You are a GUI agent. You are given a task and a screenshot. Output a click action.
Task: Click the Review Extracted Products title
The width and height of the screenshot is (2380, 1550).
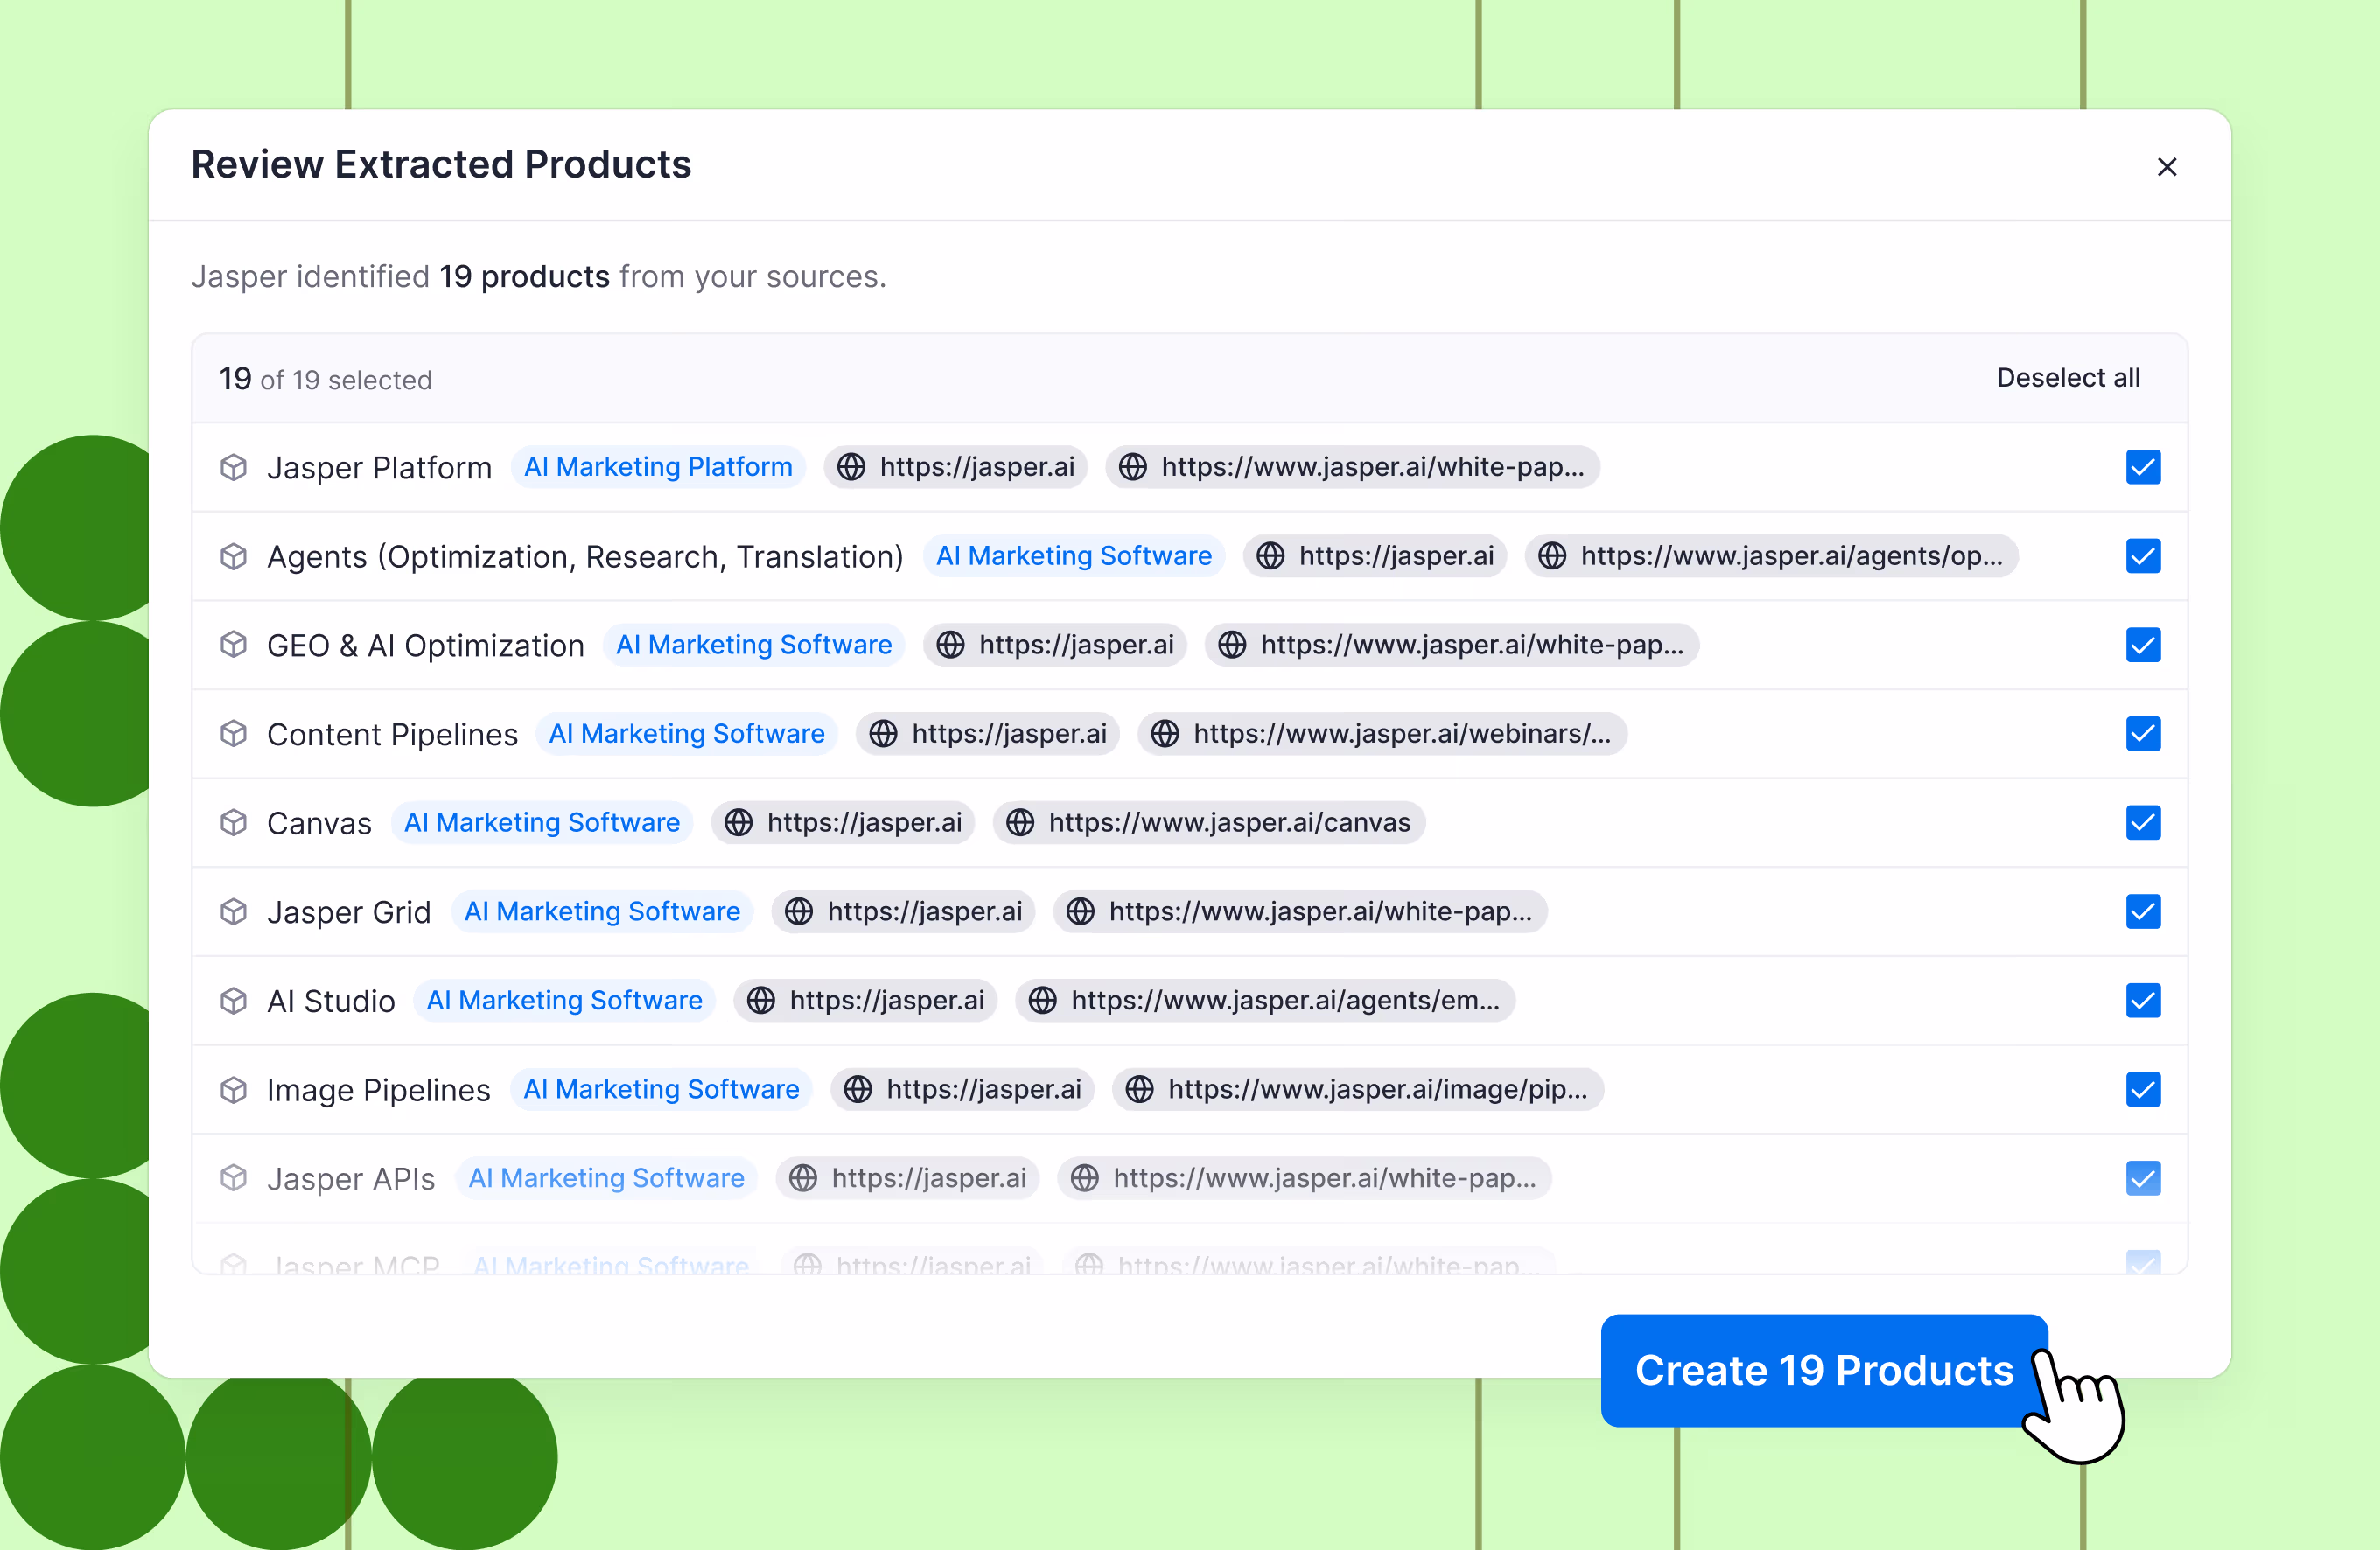point(441,164)
